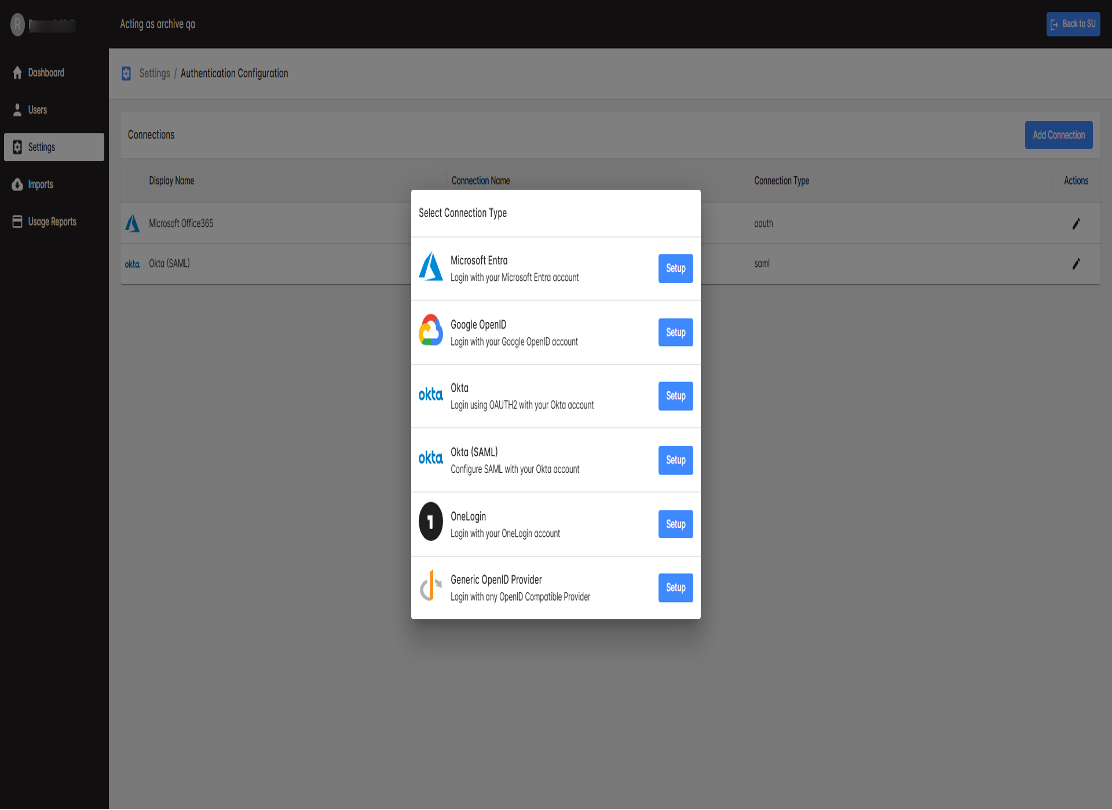The width and height of the screenshot is (1112, 810).
Task: Open the Imports sidebar item
Action: [40, 185]
